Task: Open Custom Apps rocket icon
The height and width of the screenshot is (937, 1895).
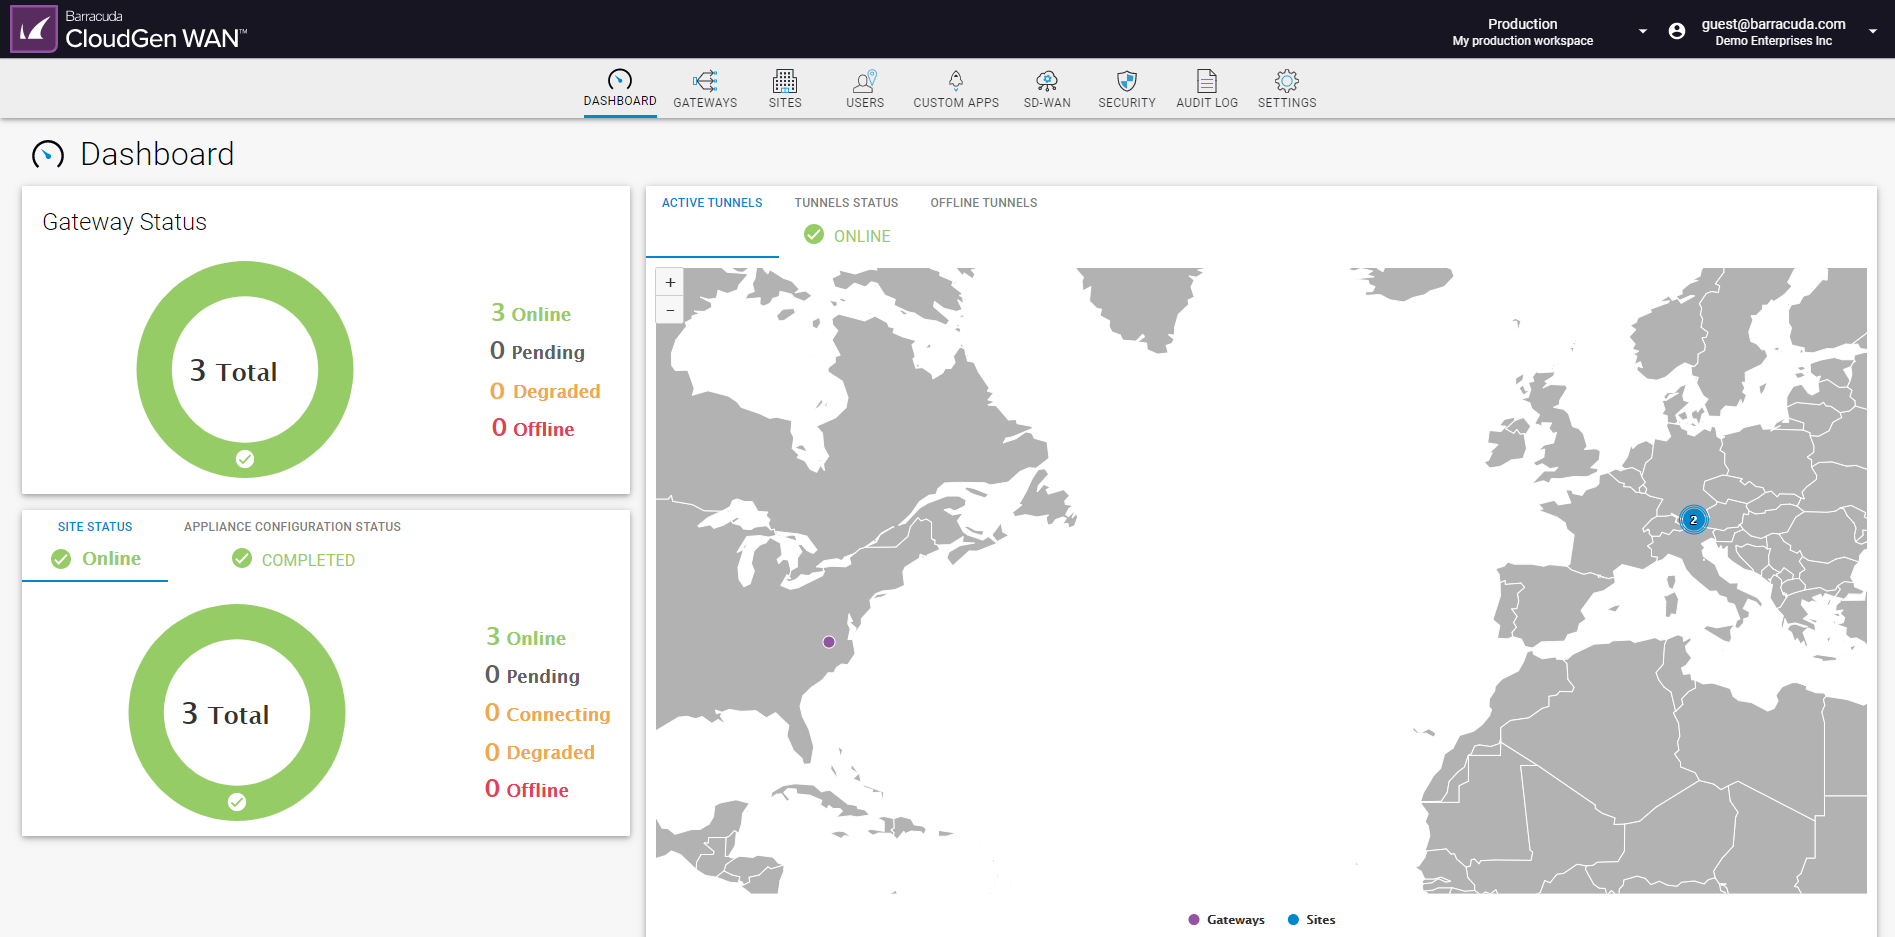Action: (956, 81)
